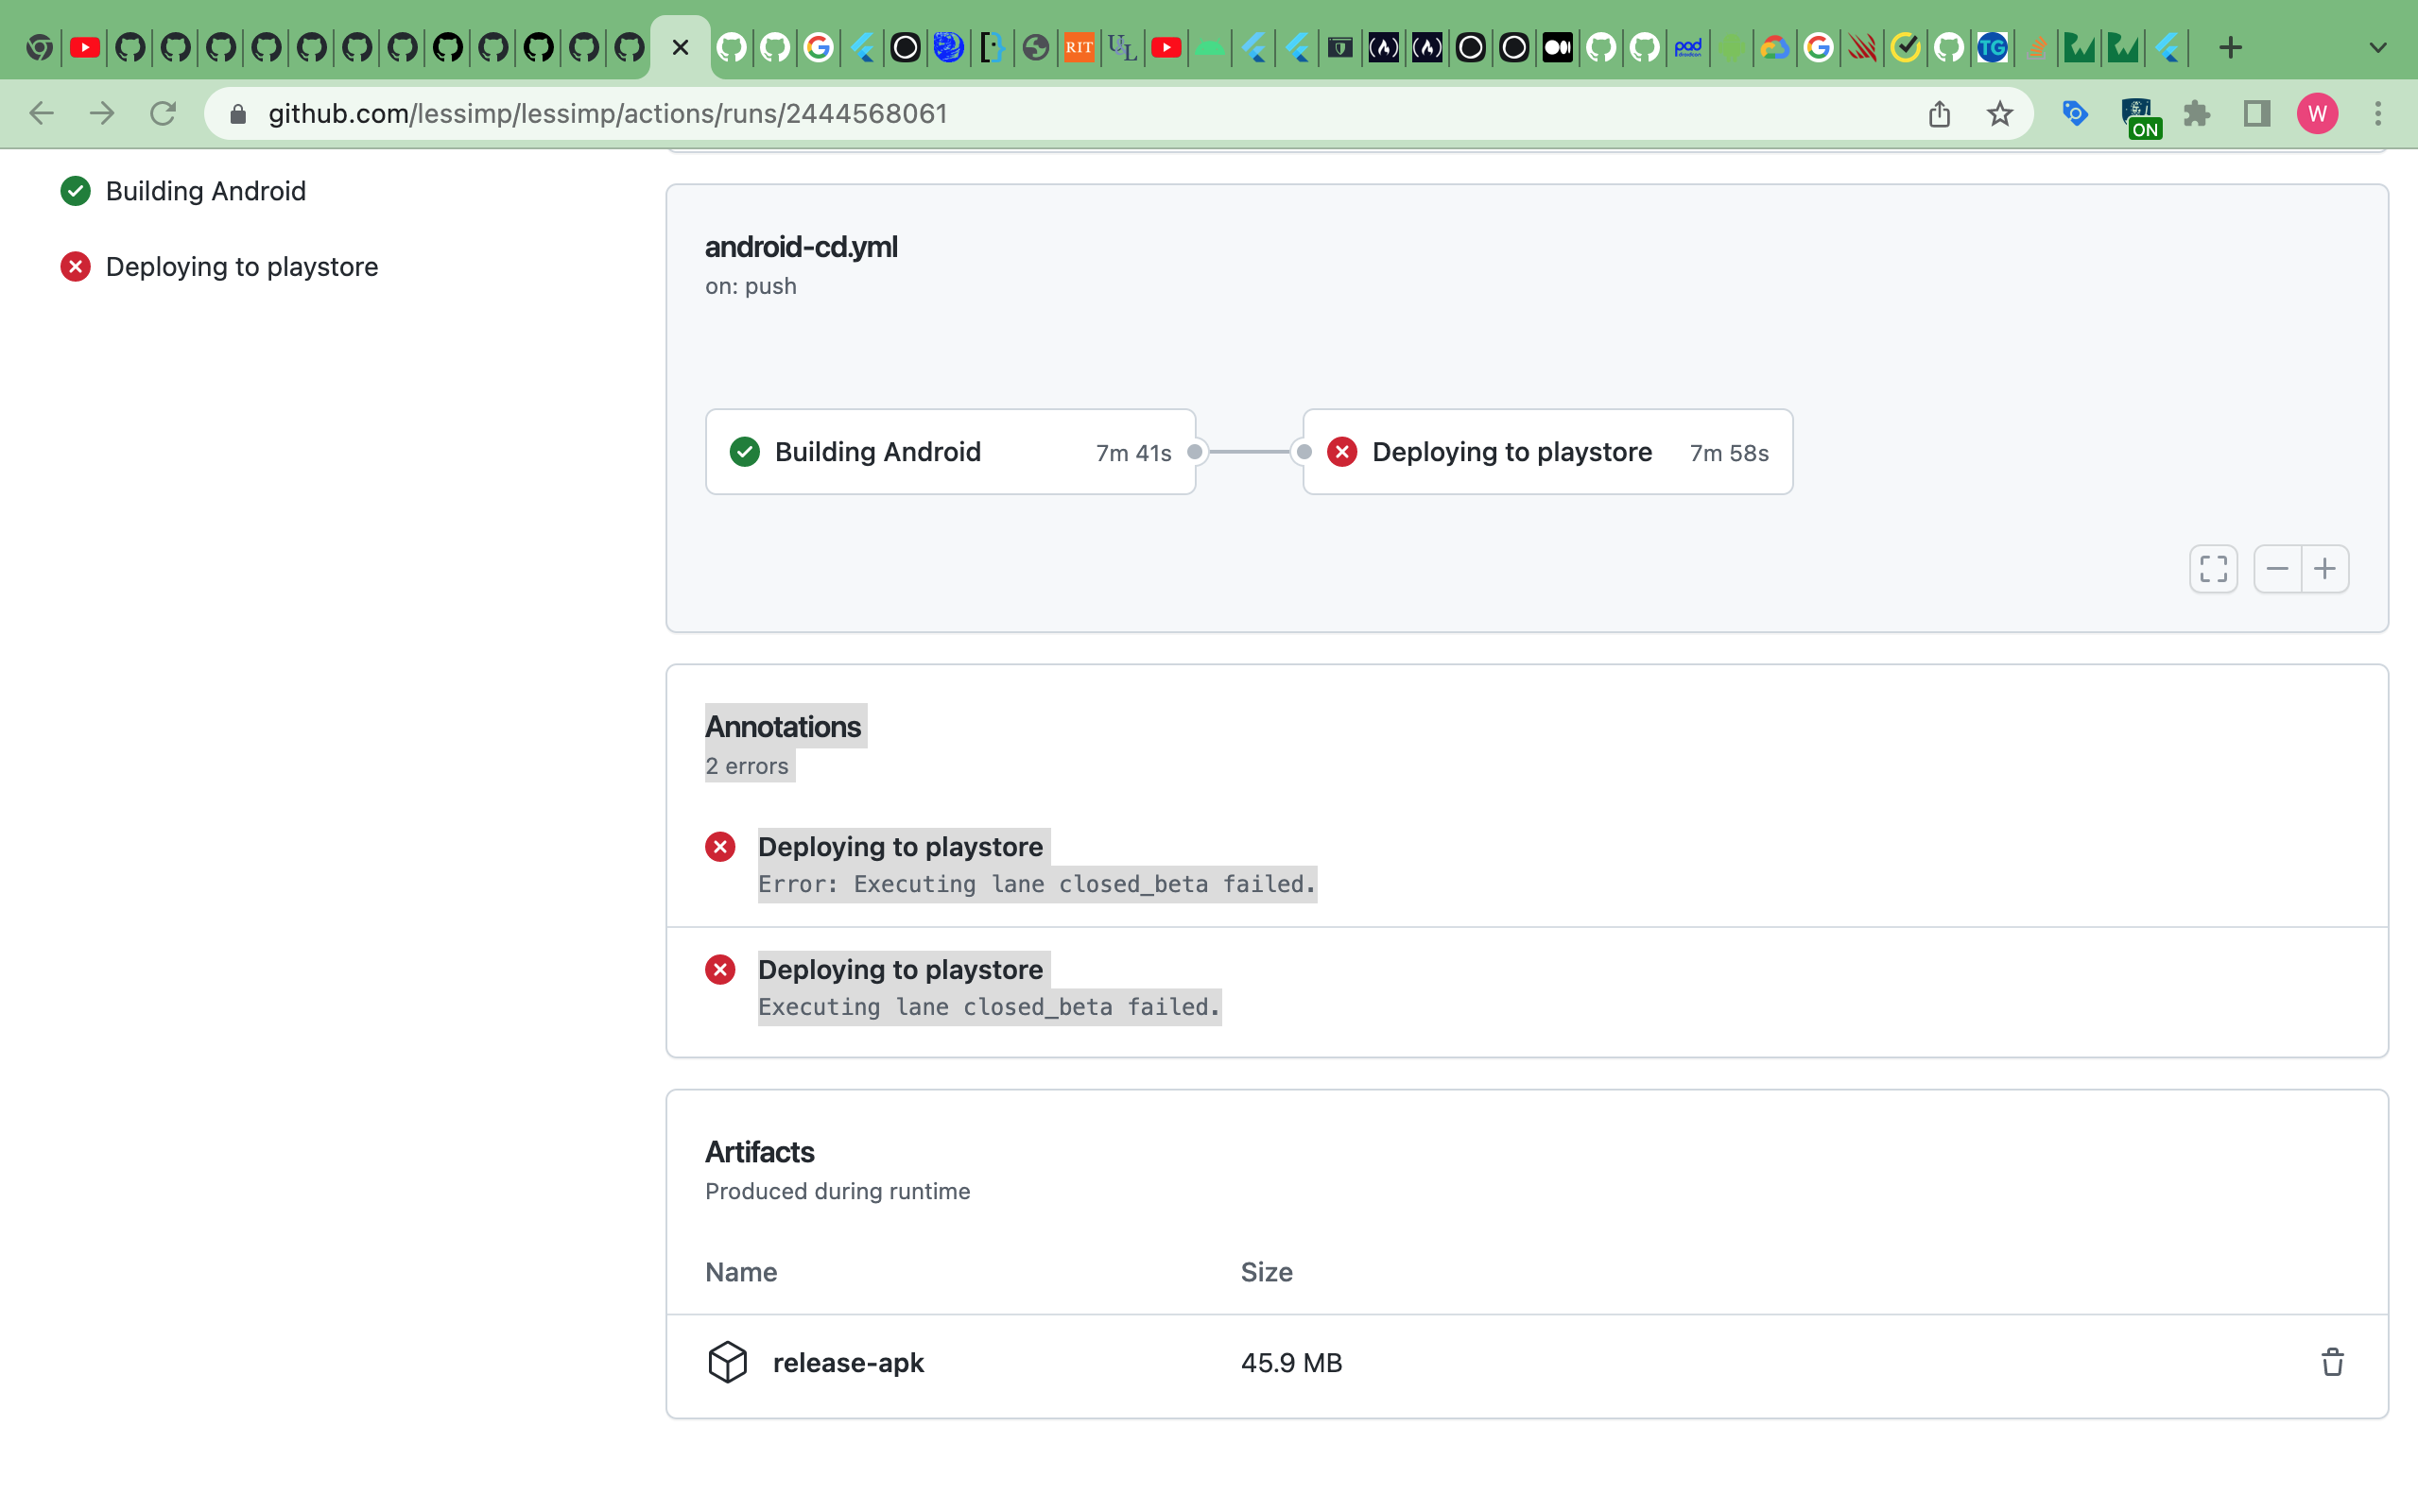2418x1512 pixels.
Task: Open a new browser tab
Action: pyautogui.click(x=2230, y=47)
